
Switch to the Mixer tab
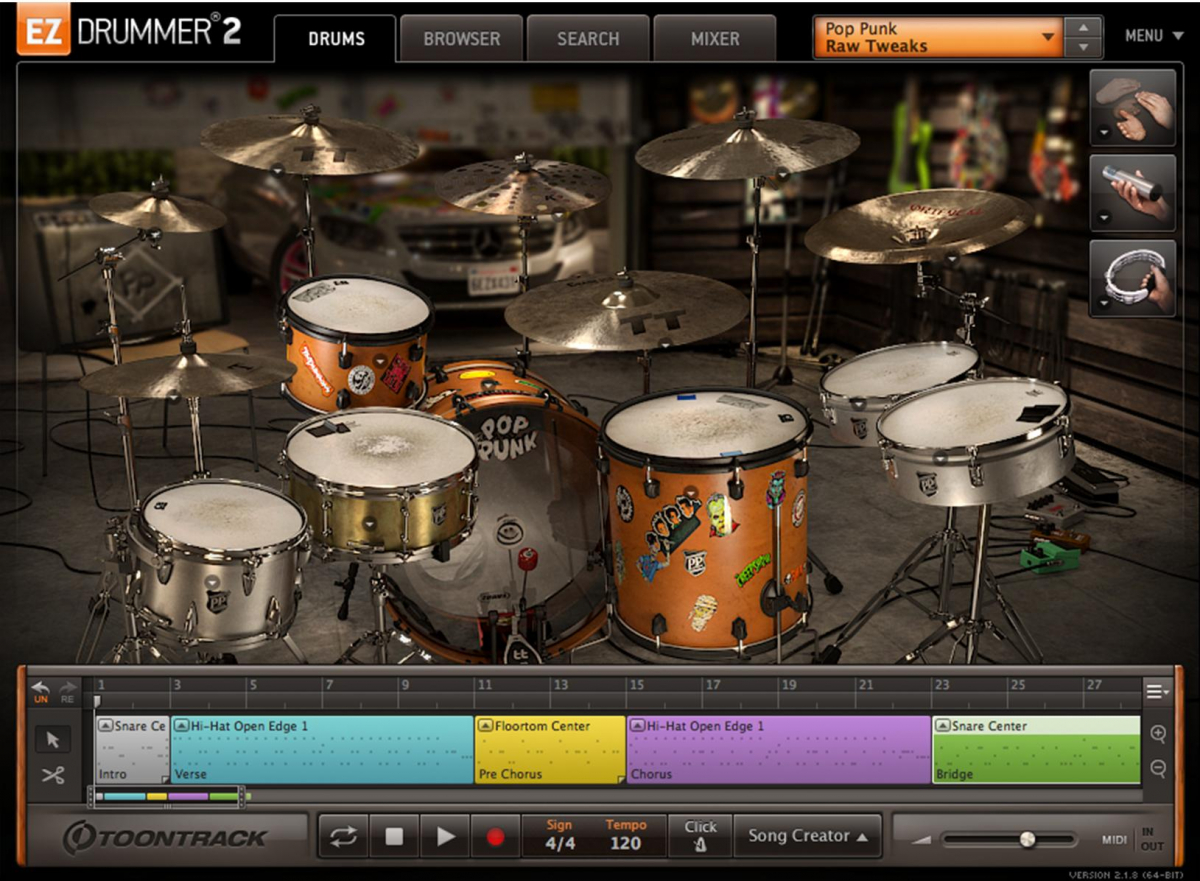[714, 39]
